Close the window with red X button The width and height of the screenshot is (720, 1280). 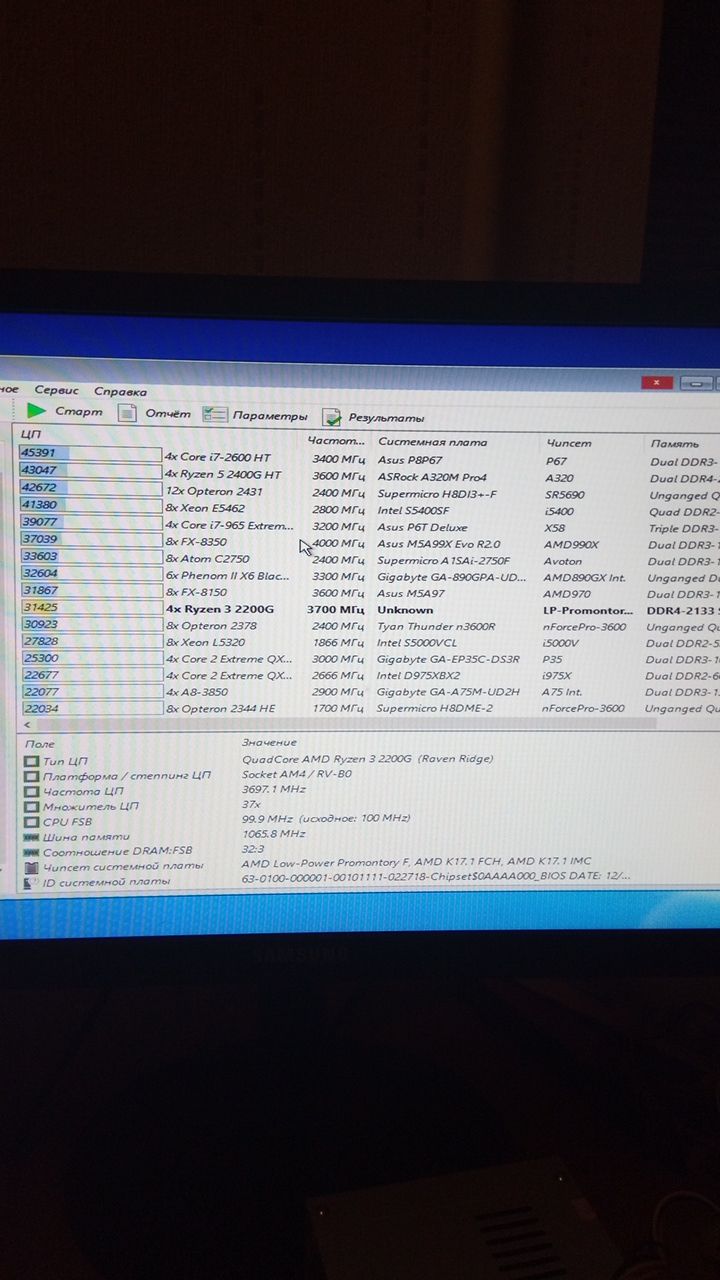click(656, 382)
